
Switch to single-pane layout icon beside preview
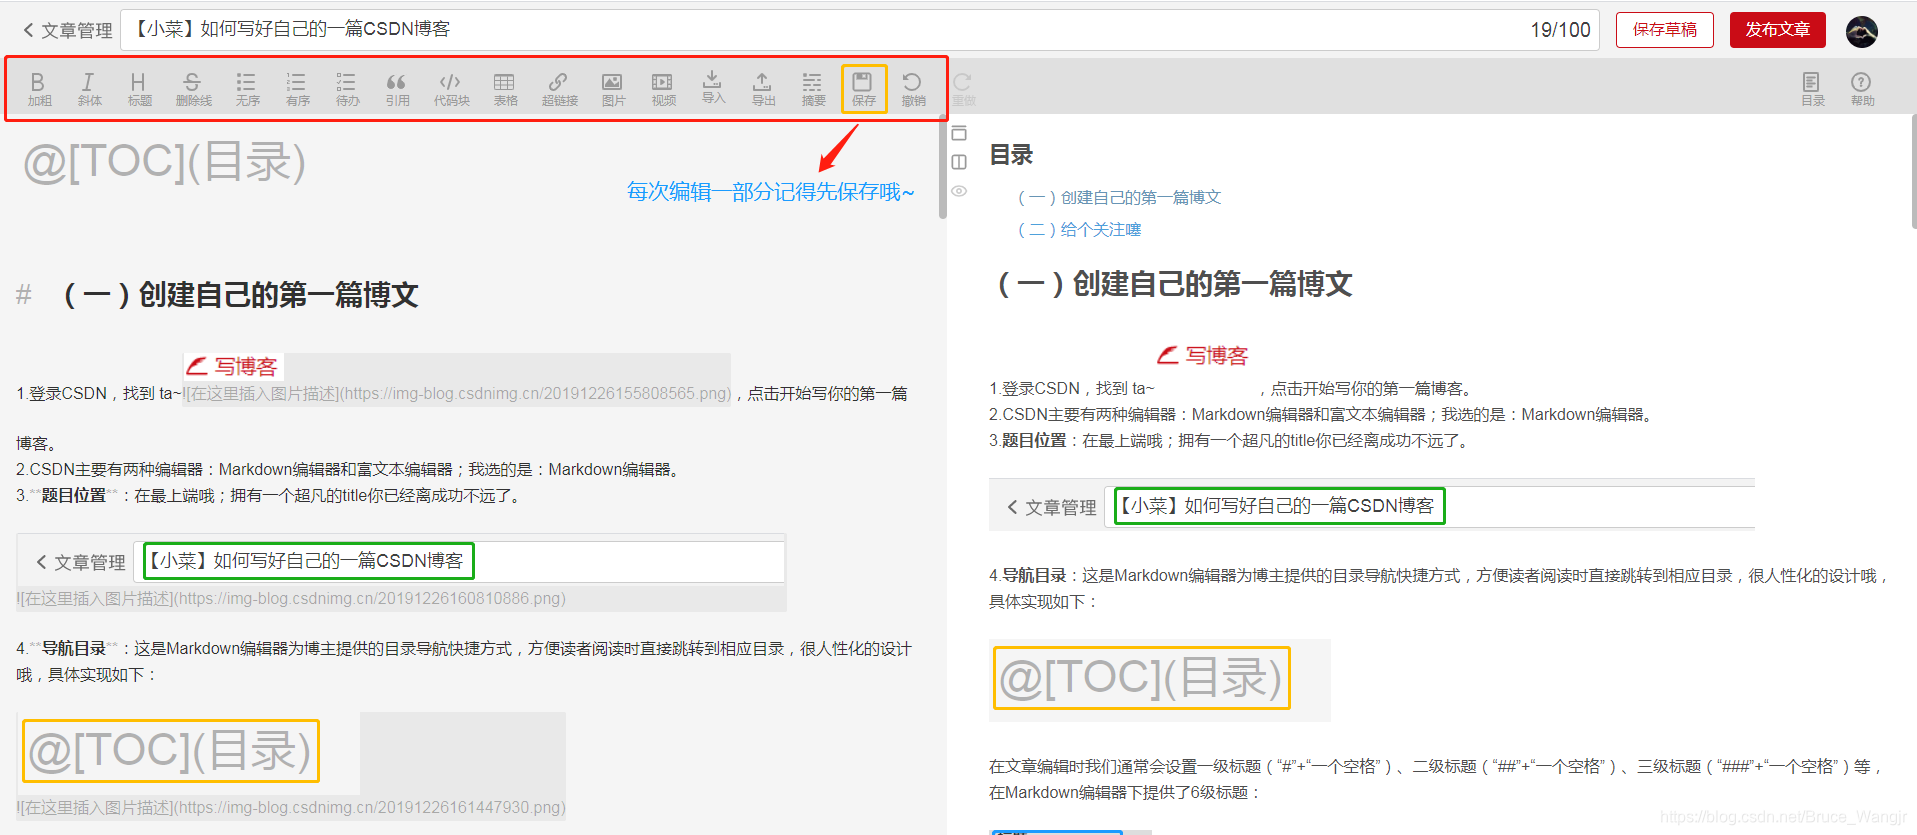[x=960, y=133]
